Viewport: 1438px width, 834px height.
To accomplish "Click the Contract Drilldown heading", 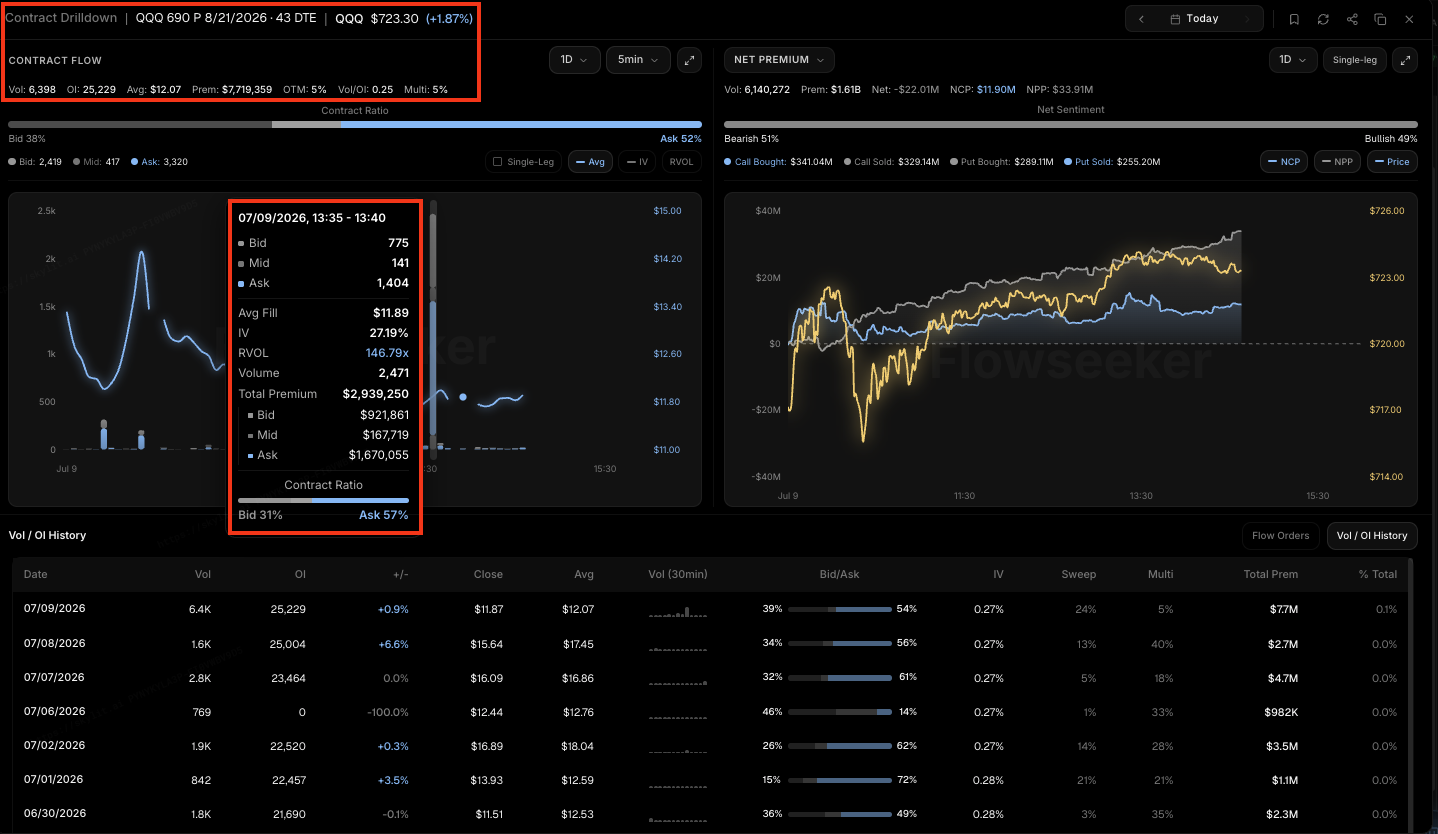I will (x=62, y=18).
